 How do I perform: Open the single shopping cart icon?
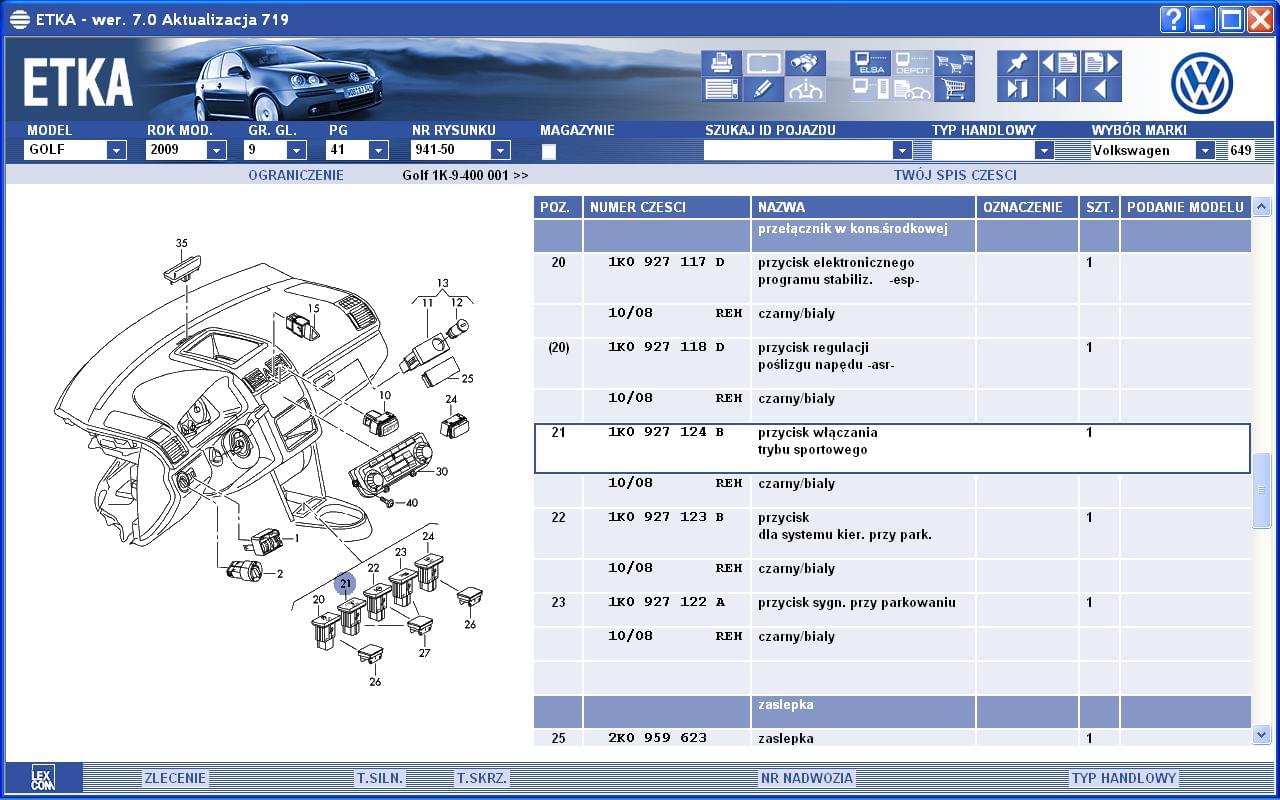tap(954, 89)
